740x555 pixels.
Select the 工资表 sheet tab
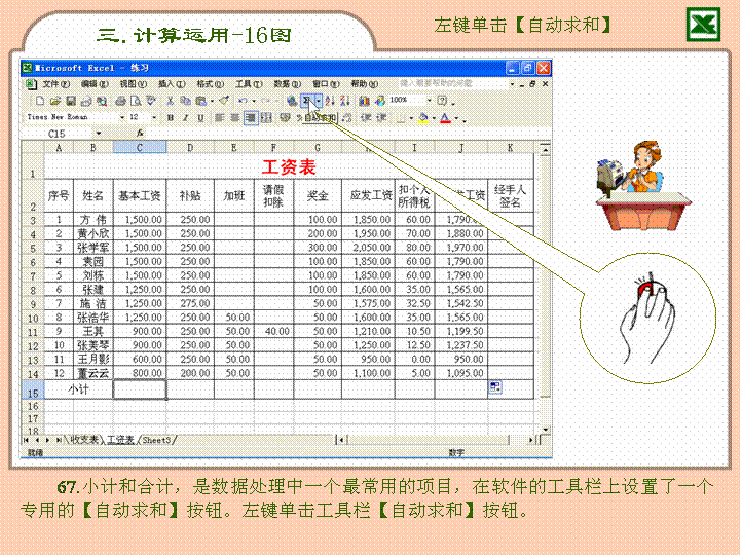point(121,440)
